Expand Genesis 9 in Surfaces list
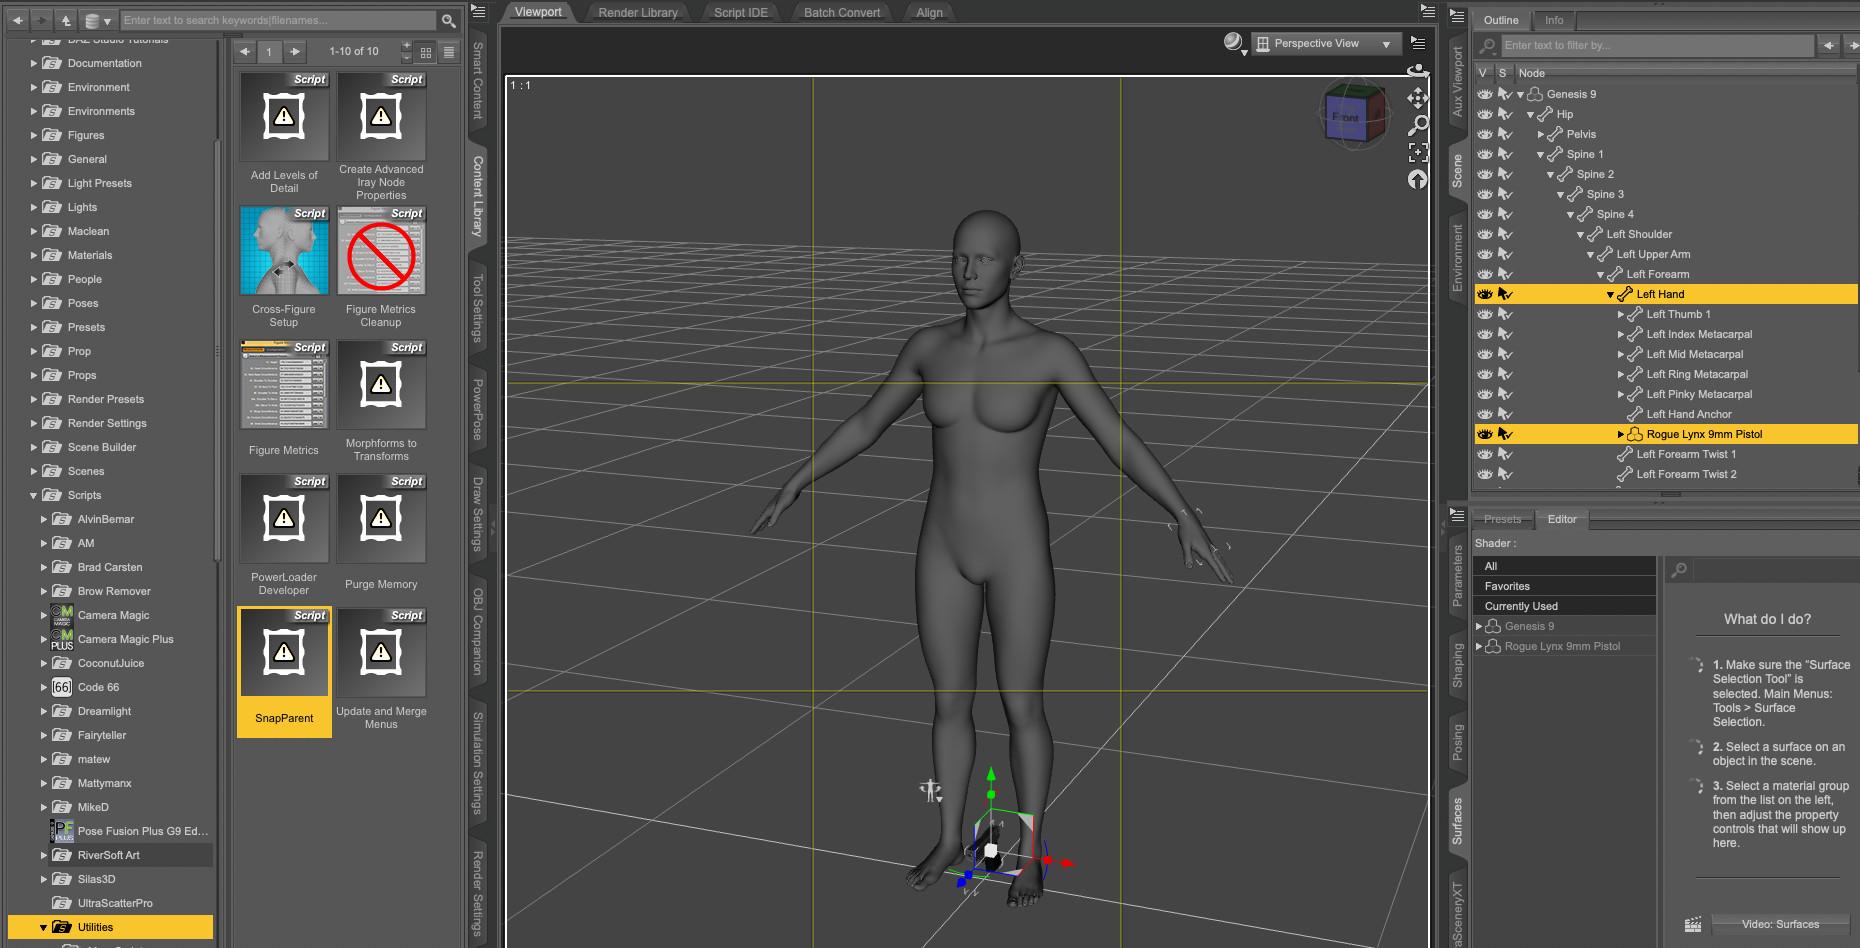 [x=1479, y=626]
